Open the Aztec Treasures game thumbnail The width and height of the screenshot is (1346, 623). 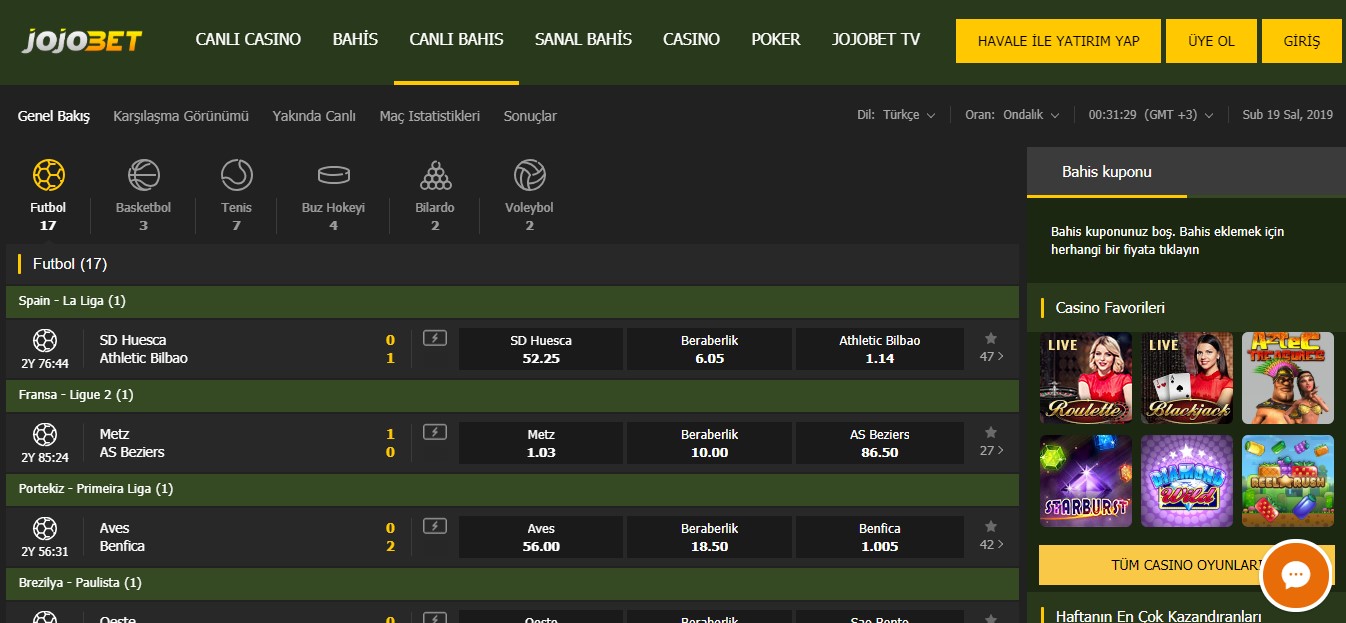pyautogui.click(x=1288, y=378)
